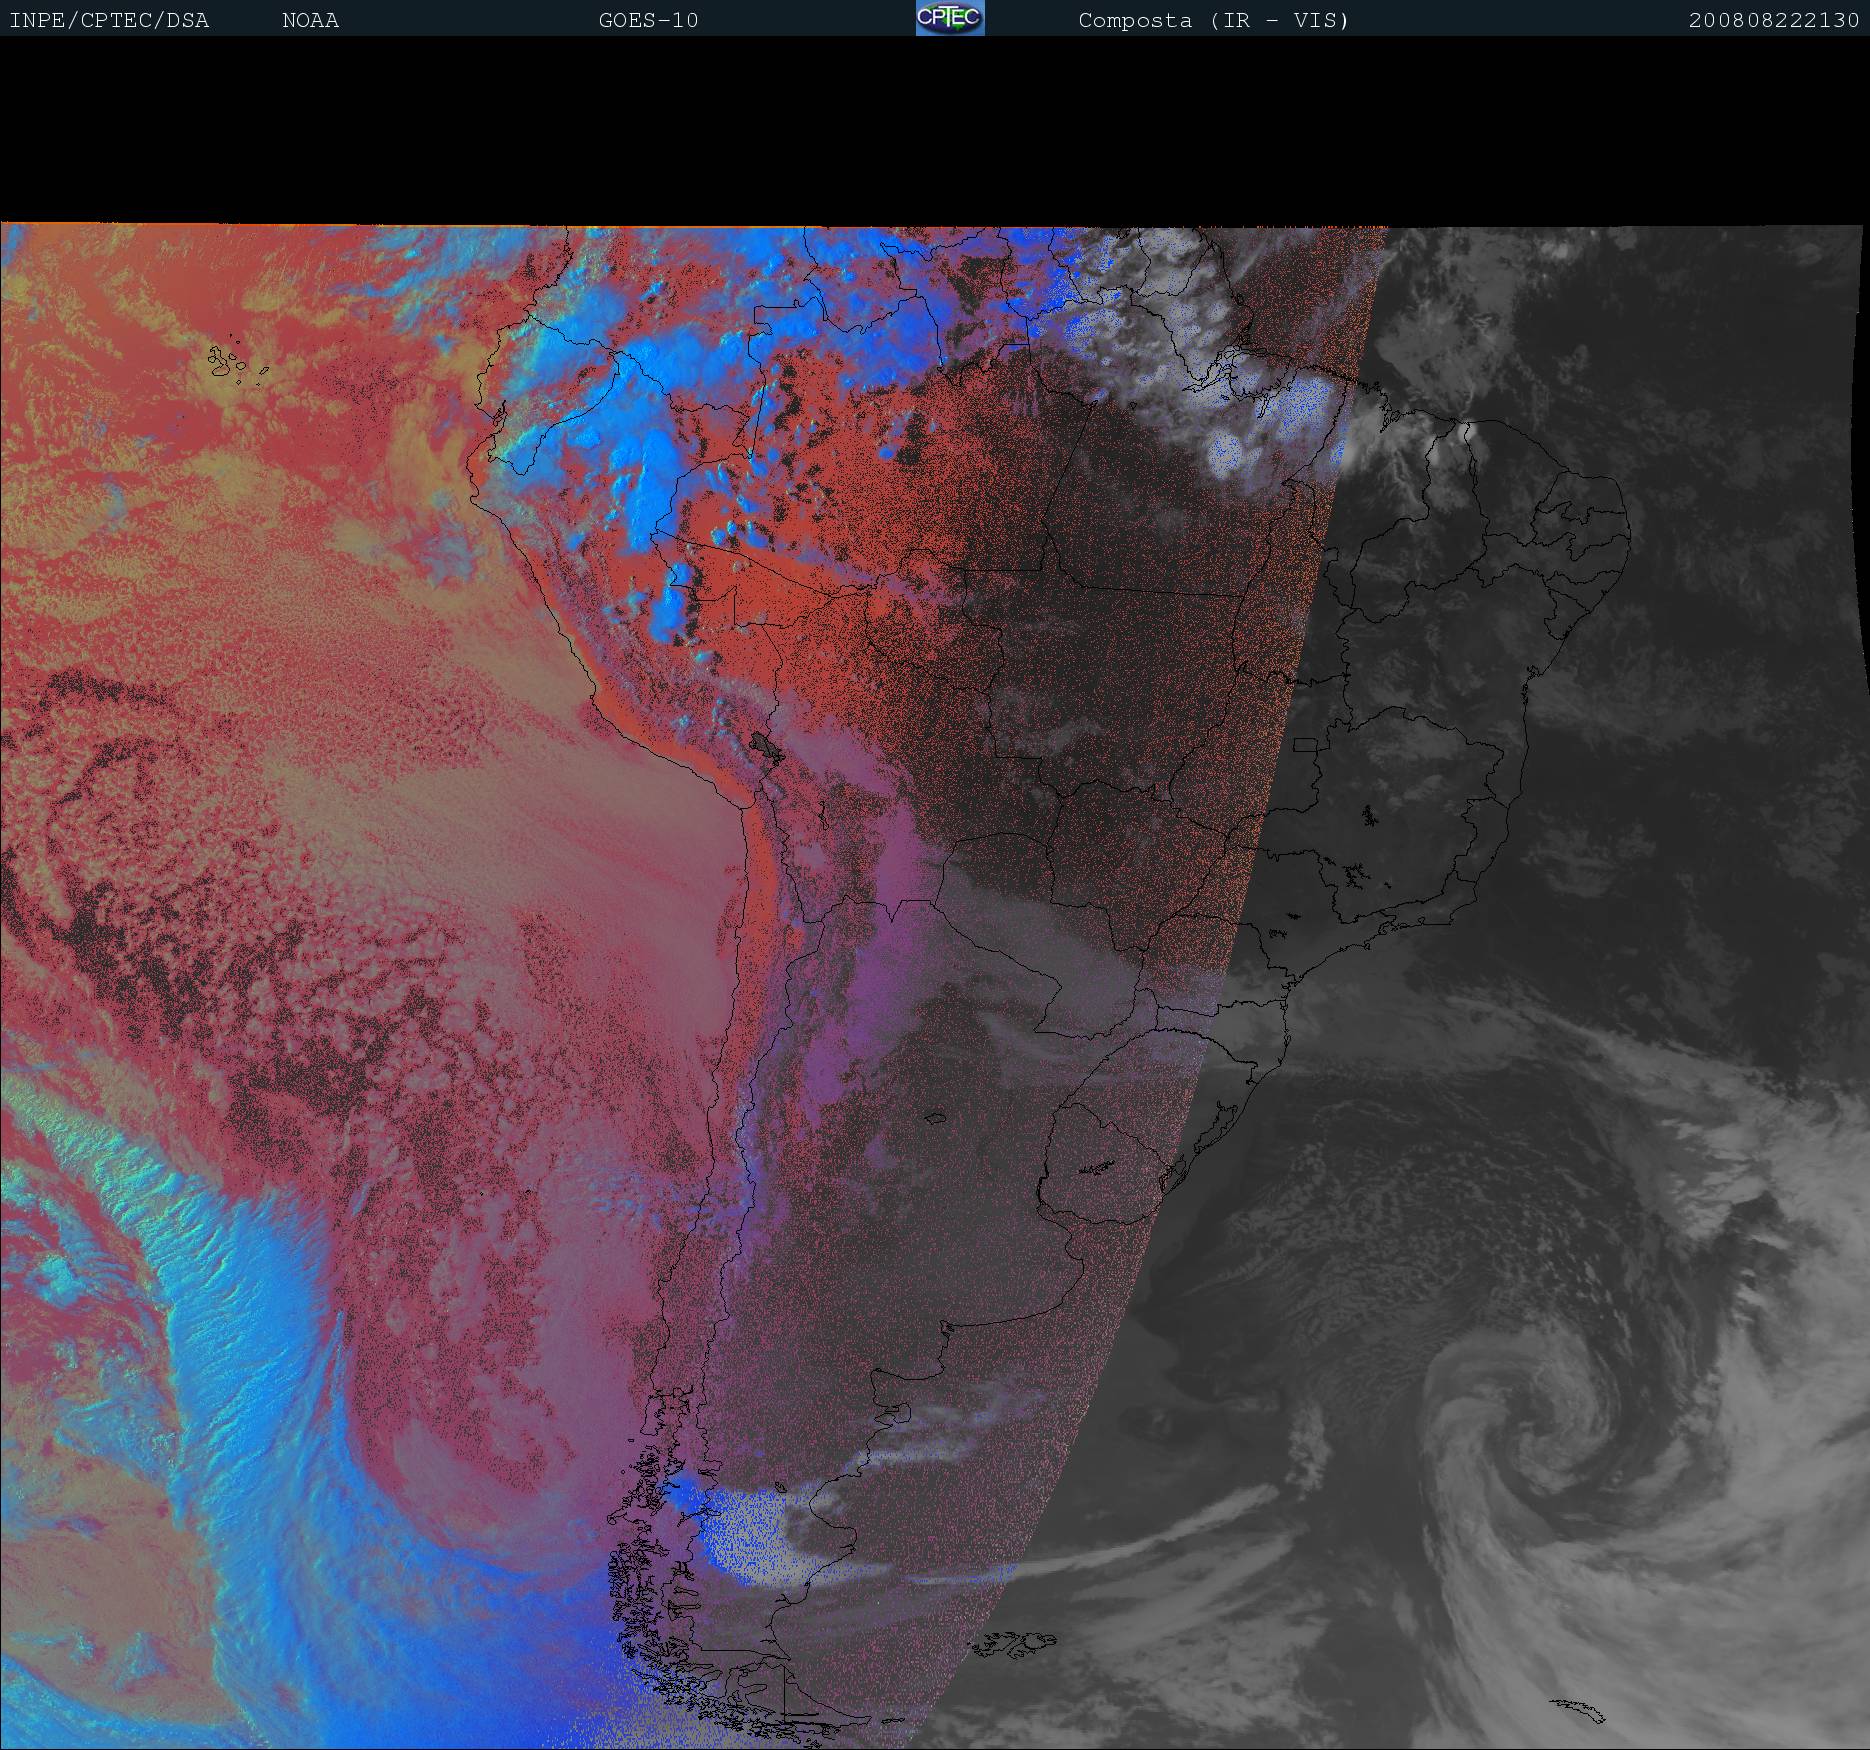The height and width of the screenshot is (1750, 1870).
Task: Click the CPTEC logo in header
Action: point(949,18)
